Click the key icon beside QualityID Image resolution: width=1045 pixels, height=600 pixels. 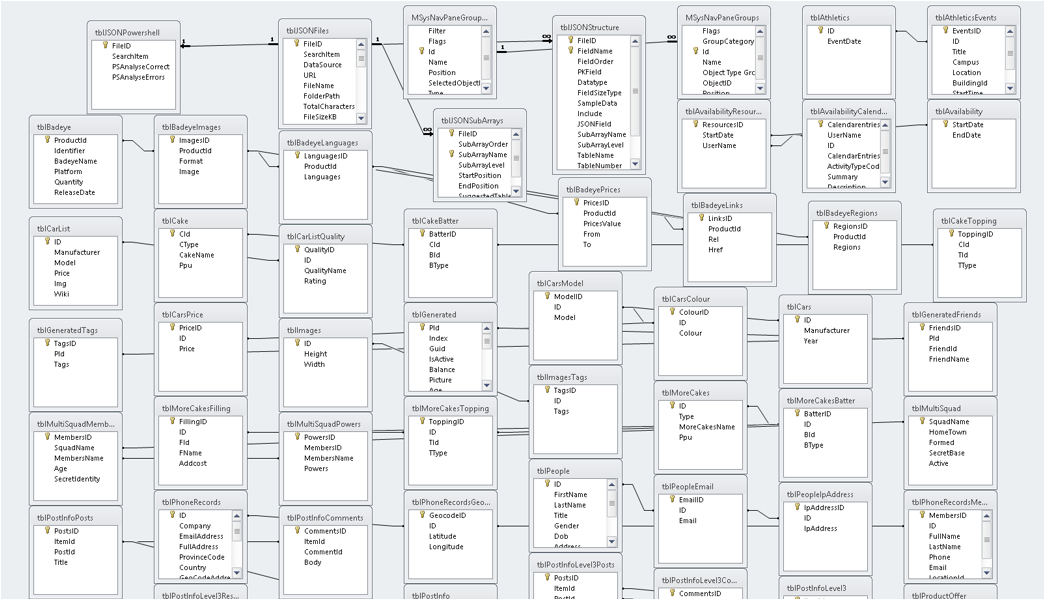297,250
